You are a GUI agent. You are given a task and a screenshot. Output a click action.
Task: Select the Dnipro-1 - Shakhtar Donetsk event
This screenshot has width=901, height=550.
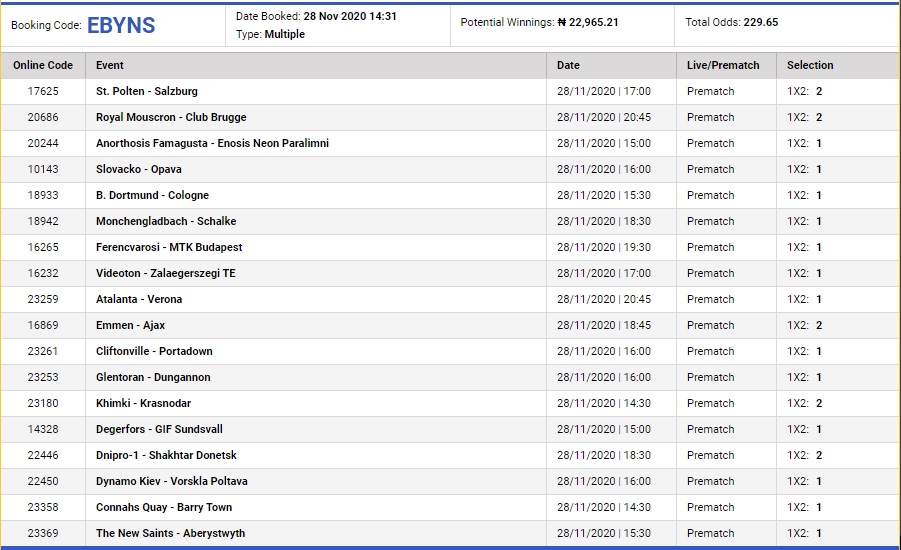coord(166,455)
